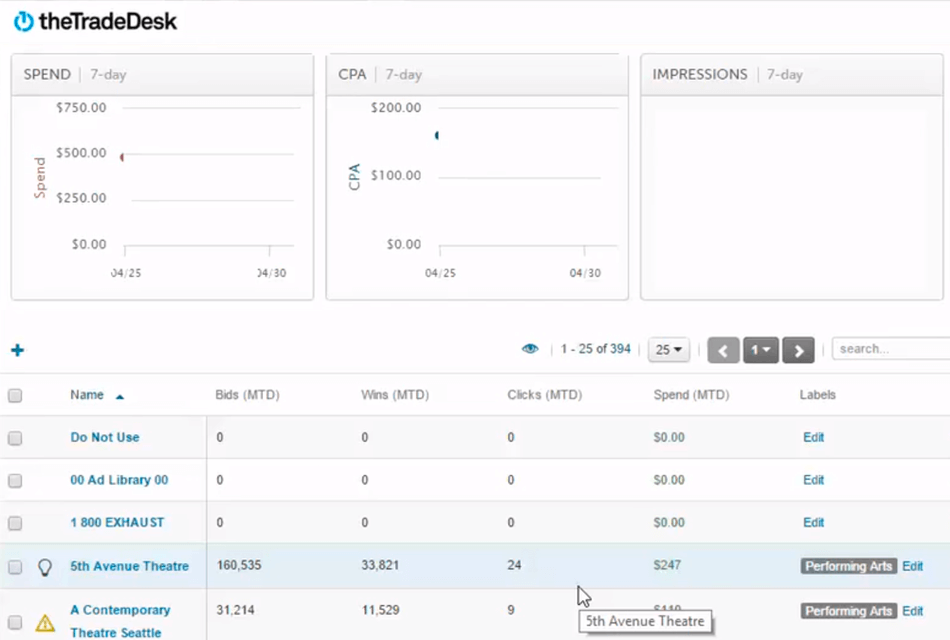Screen dimensions: 950x640
Task: Click theTradeDesk logo icon
Action: coord(24,21)
